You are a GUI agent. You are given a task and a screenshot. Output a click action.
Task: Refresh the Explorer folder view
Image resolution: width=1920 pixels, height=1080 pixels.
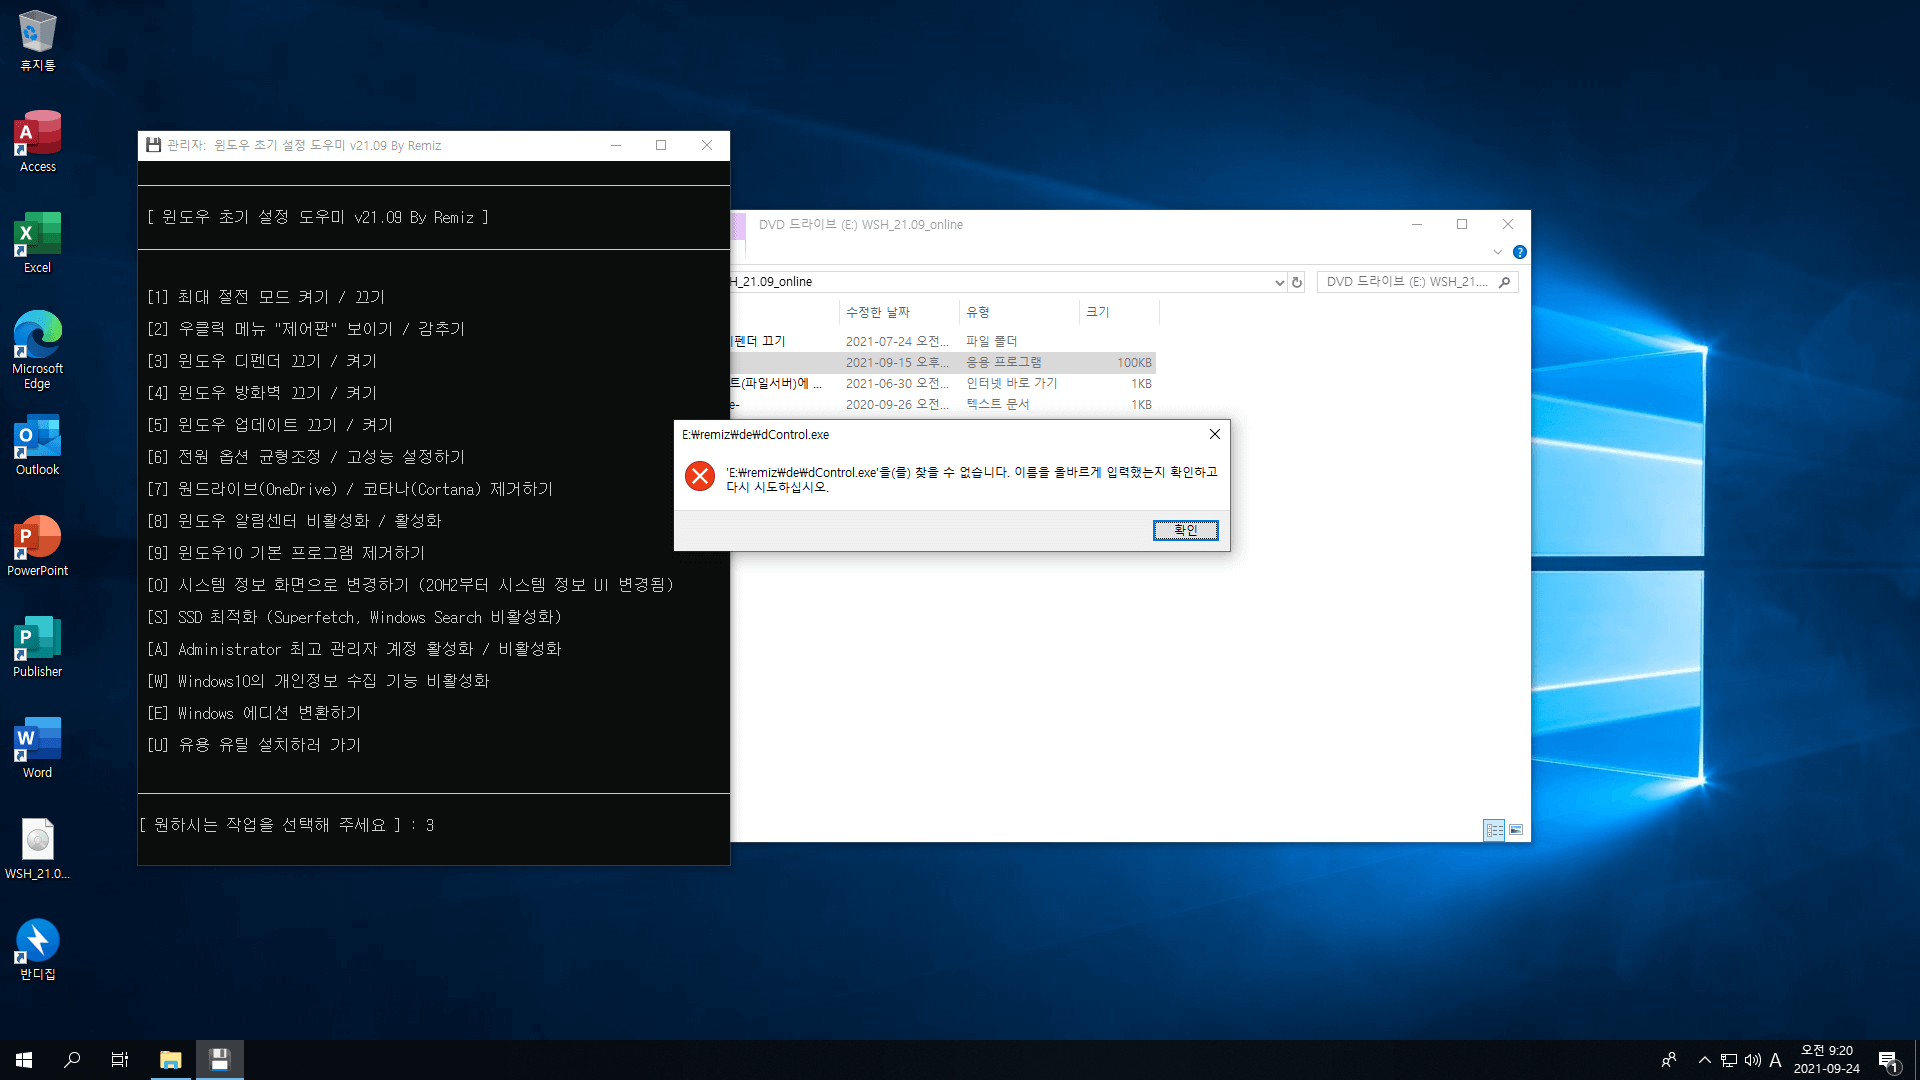(x=1297, y=282)
